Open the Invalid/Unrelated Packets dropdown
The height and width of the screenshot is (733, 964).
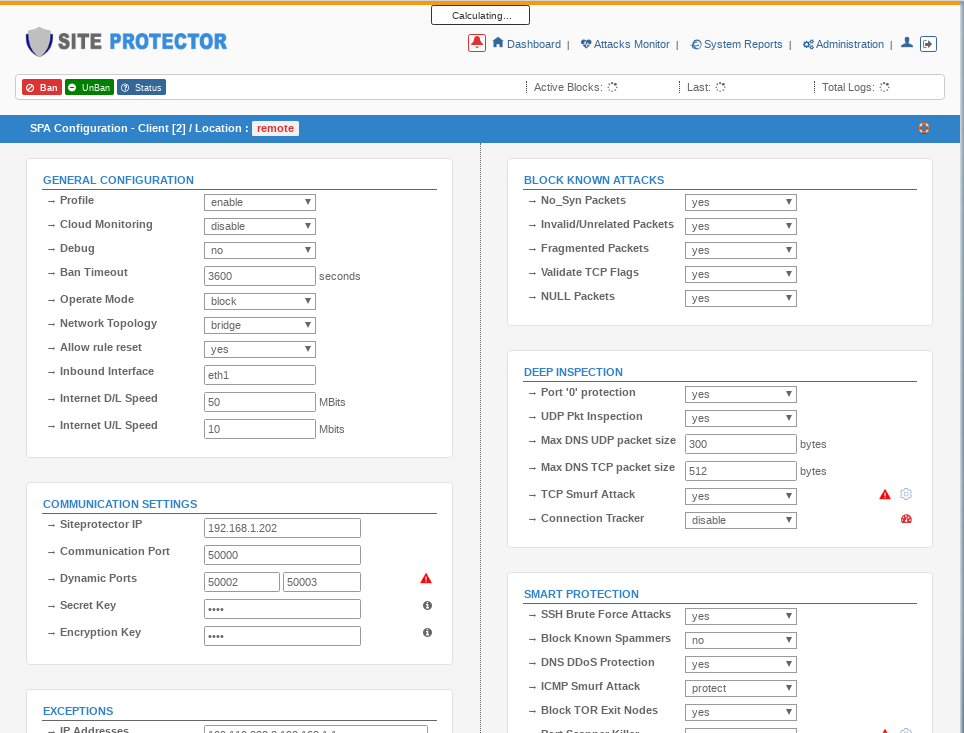click(740, 226)
